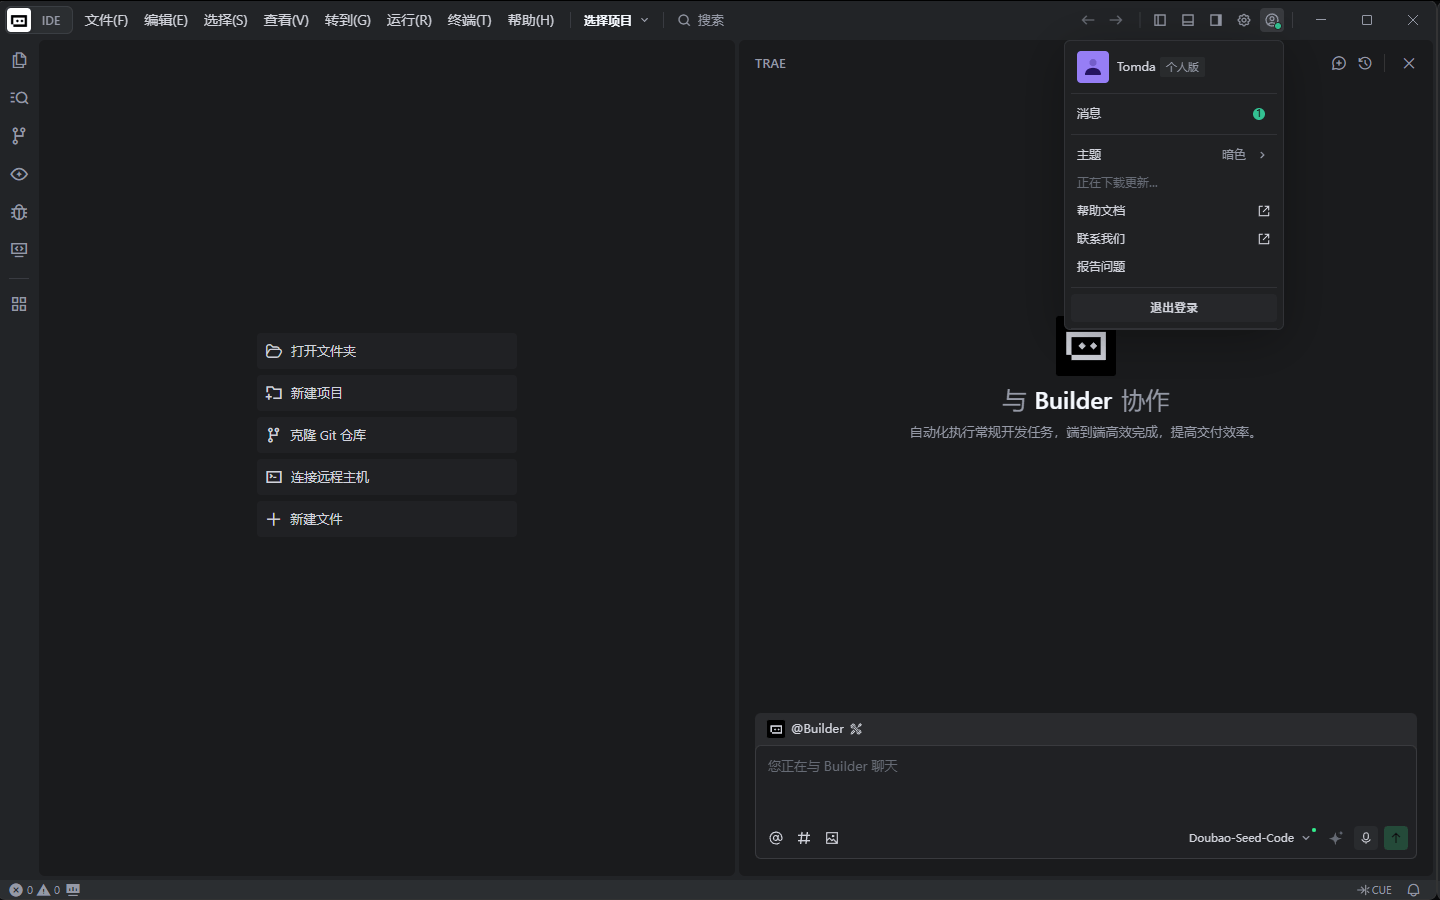This screenshot has width=1440, height=900.
Task: Click the @ mention icon in the chat input
Action: pyautogui.click(x=776, y=838)
